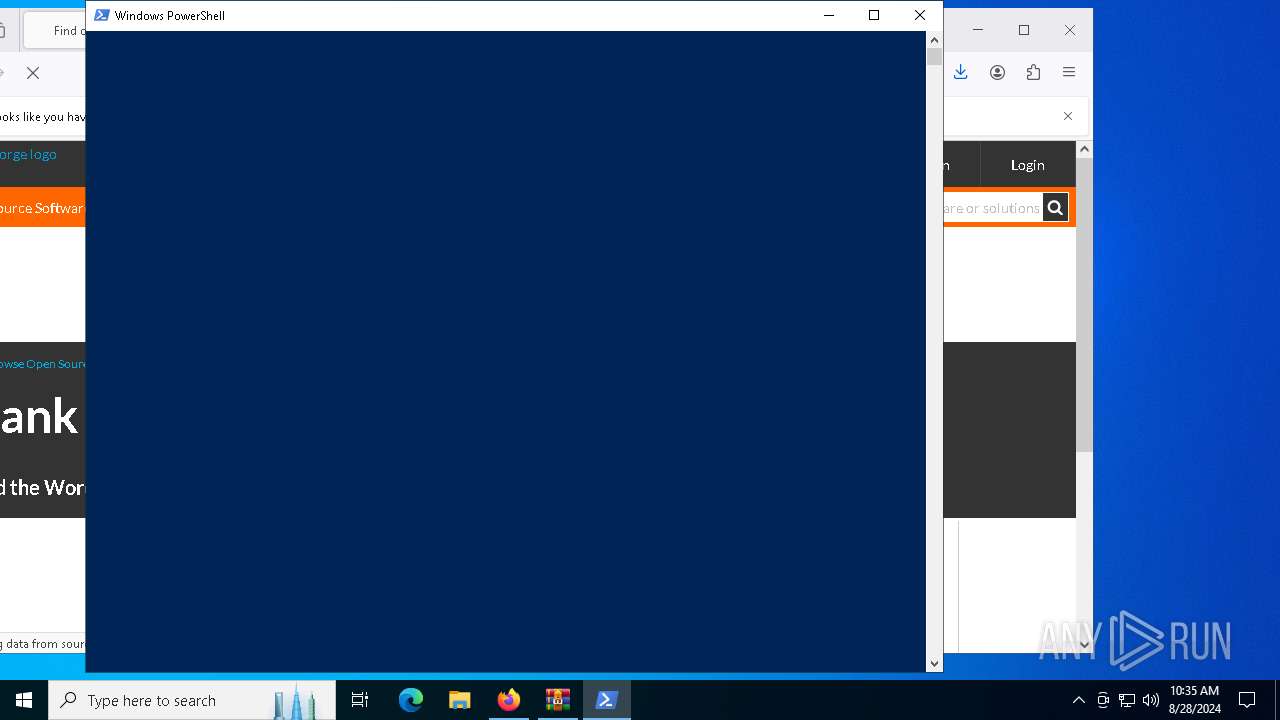The width and height of the screenshot is (1280, 720).
Task: Open Firefox account menu icon
Action: point(997,72)
